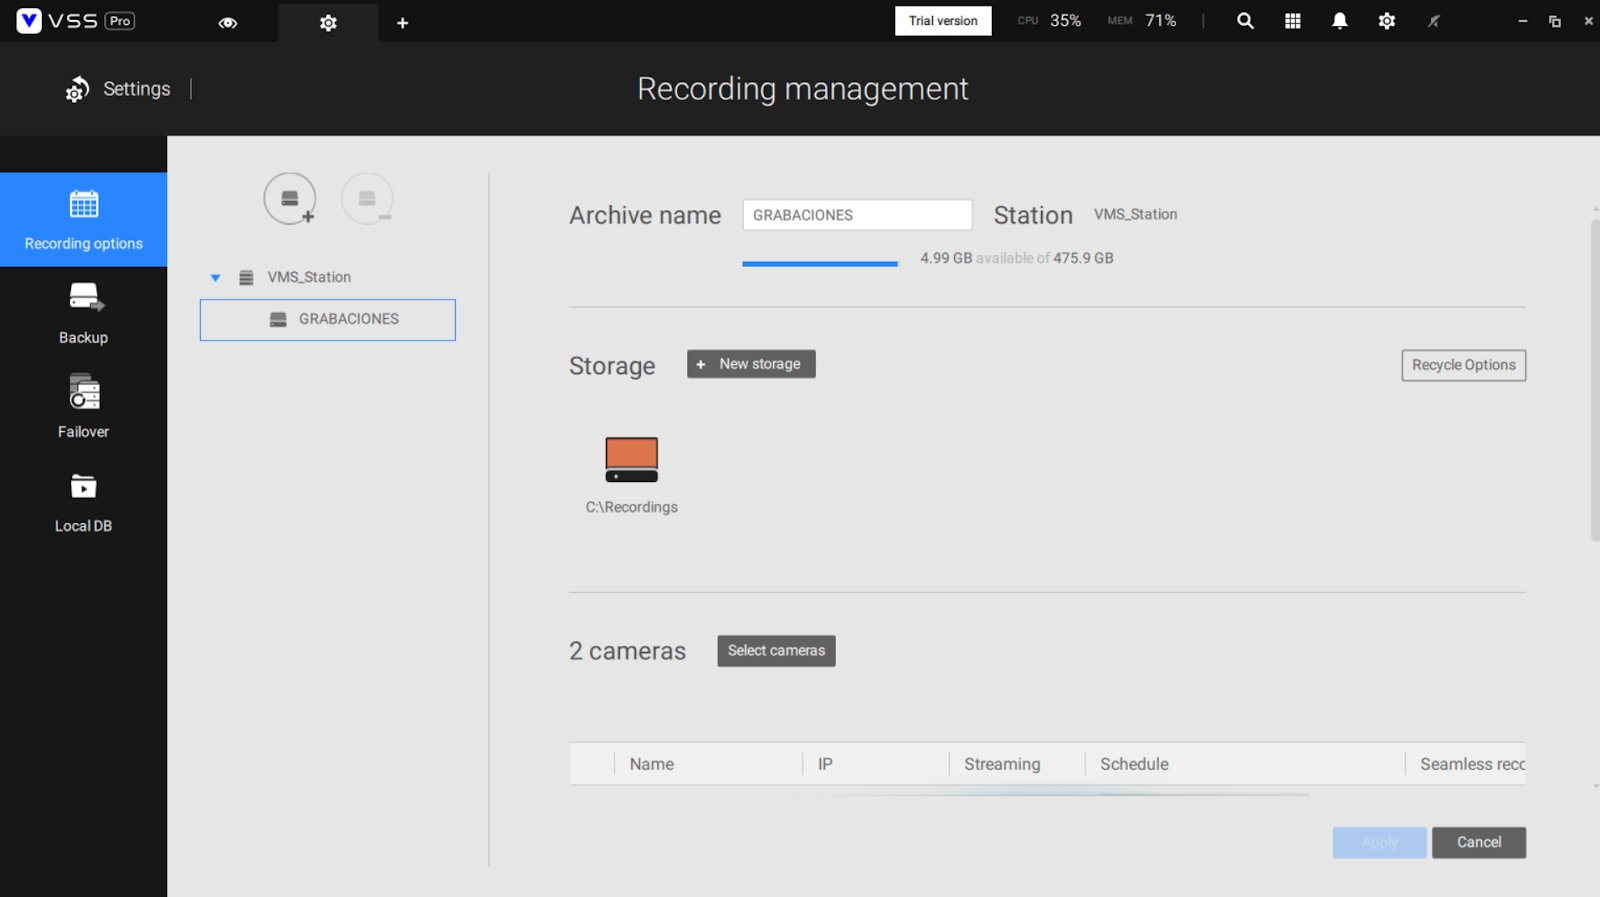Add a new archive with plus disk icon
The image size is (1600, 897).
290,198
